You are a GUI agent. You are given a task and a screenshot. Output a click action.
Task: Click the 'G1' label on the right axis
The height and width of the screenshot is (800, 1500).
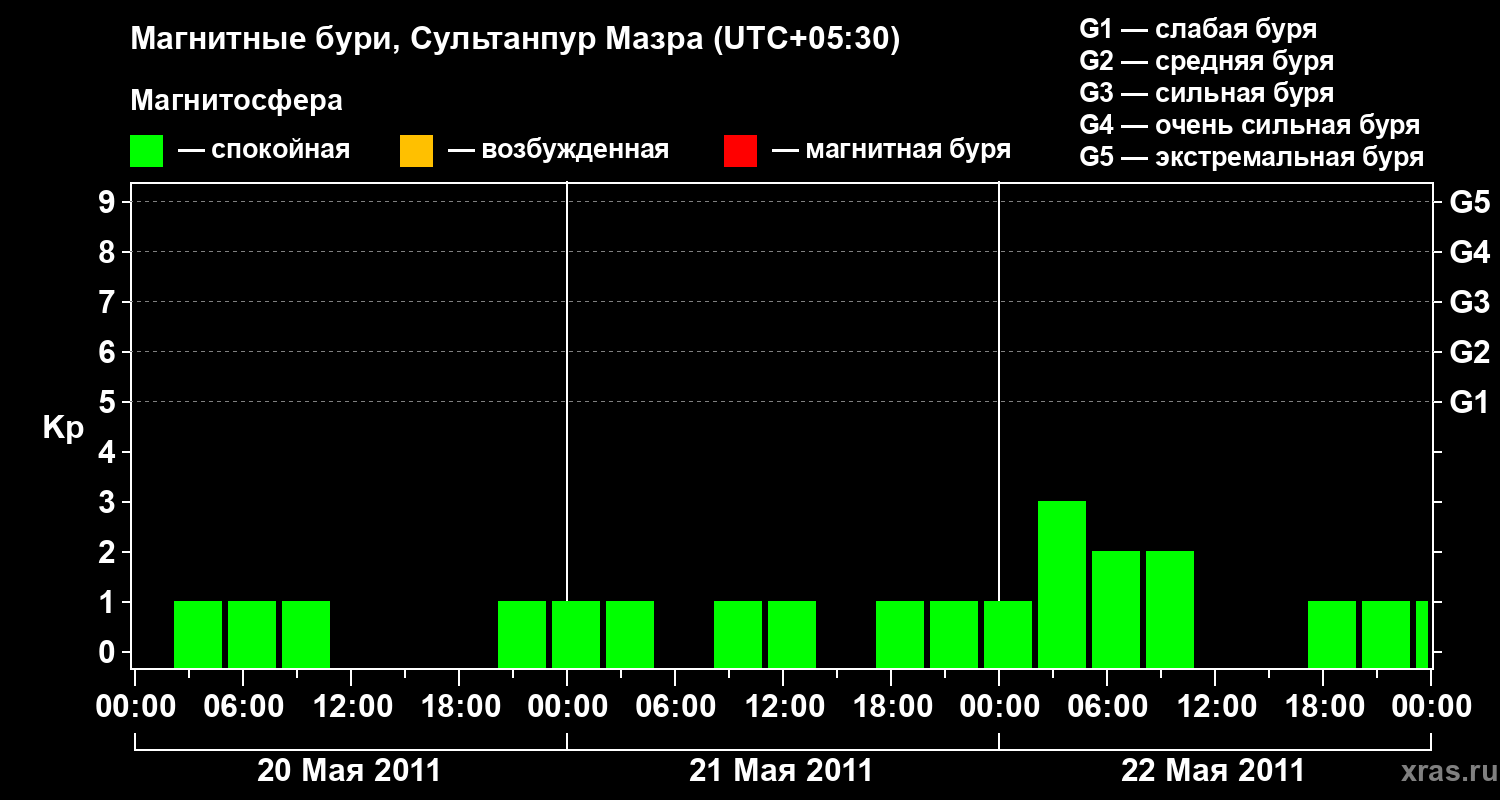tap(1470, 402)
